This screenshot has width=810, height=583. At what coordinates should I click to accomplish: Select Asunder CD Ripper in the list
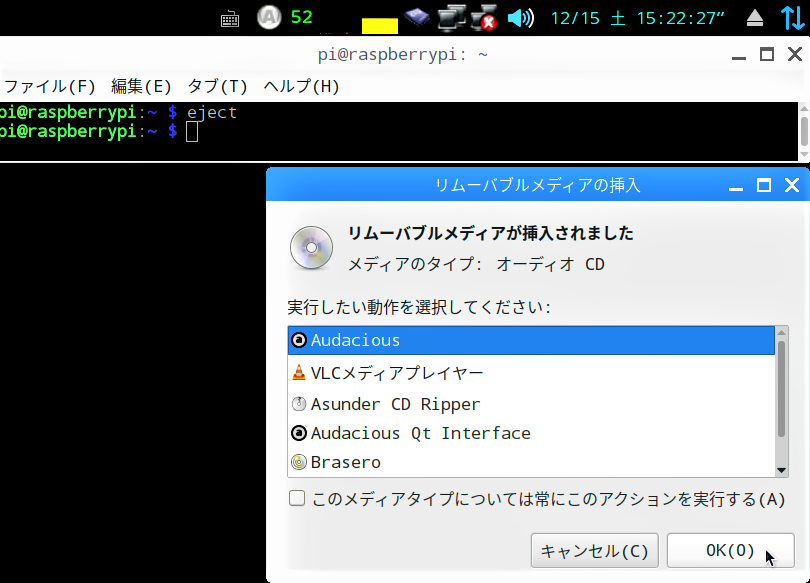(x=531, y=404)
